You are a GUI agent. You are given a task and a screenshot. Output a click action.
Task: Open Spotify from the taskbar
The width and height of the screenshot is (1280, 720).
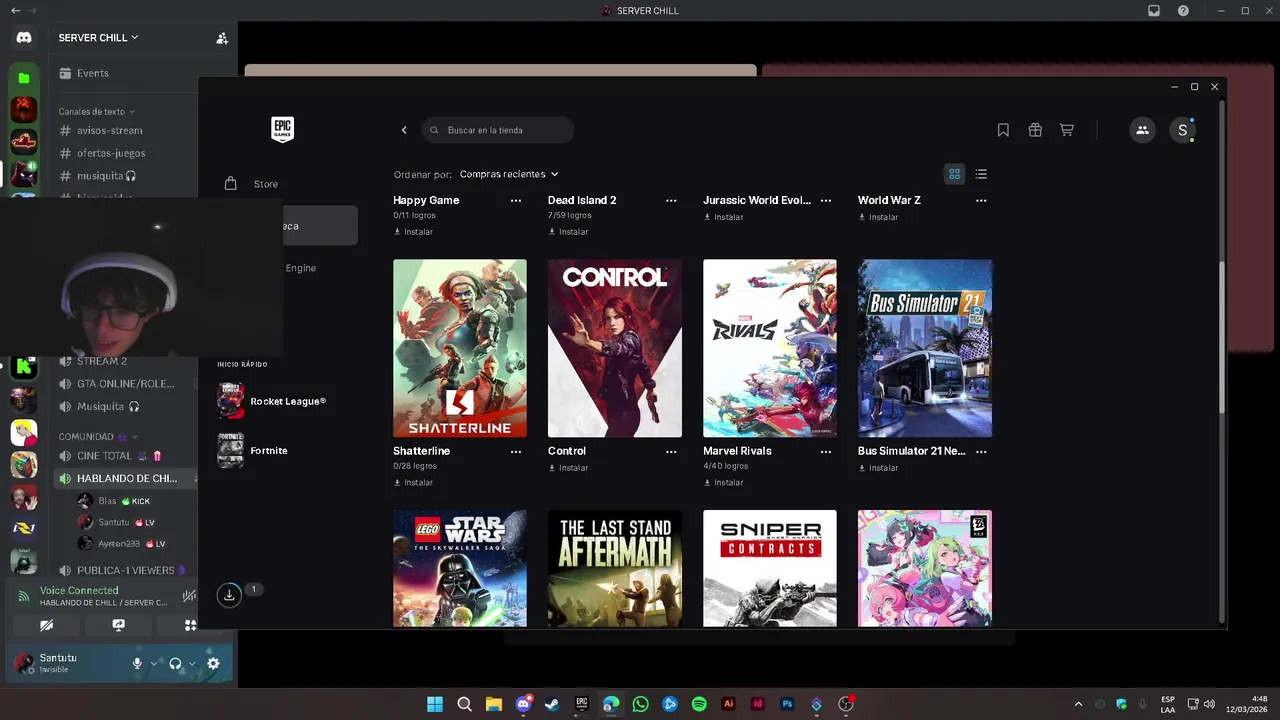click(x=699, y=704)
